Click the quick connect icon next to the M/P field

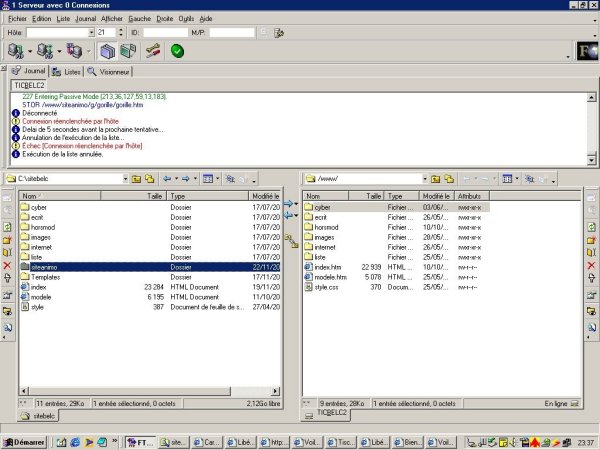tap(279, 33)
